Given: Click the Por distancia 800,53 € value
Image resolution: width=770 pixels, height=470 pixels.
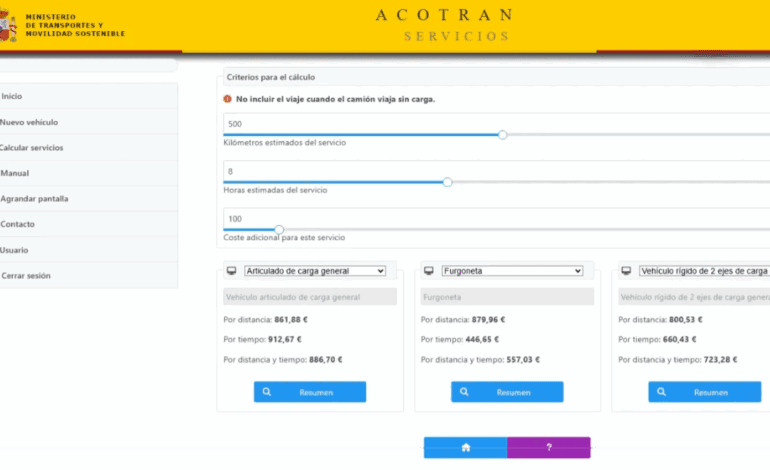Looking at the screenshot, I should pyautogui.click(x=686, y=320).
